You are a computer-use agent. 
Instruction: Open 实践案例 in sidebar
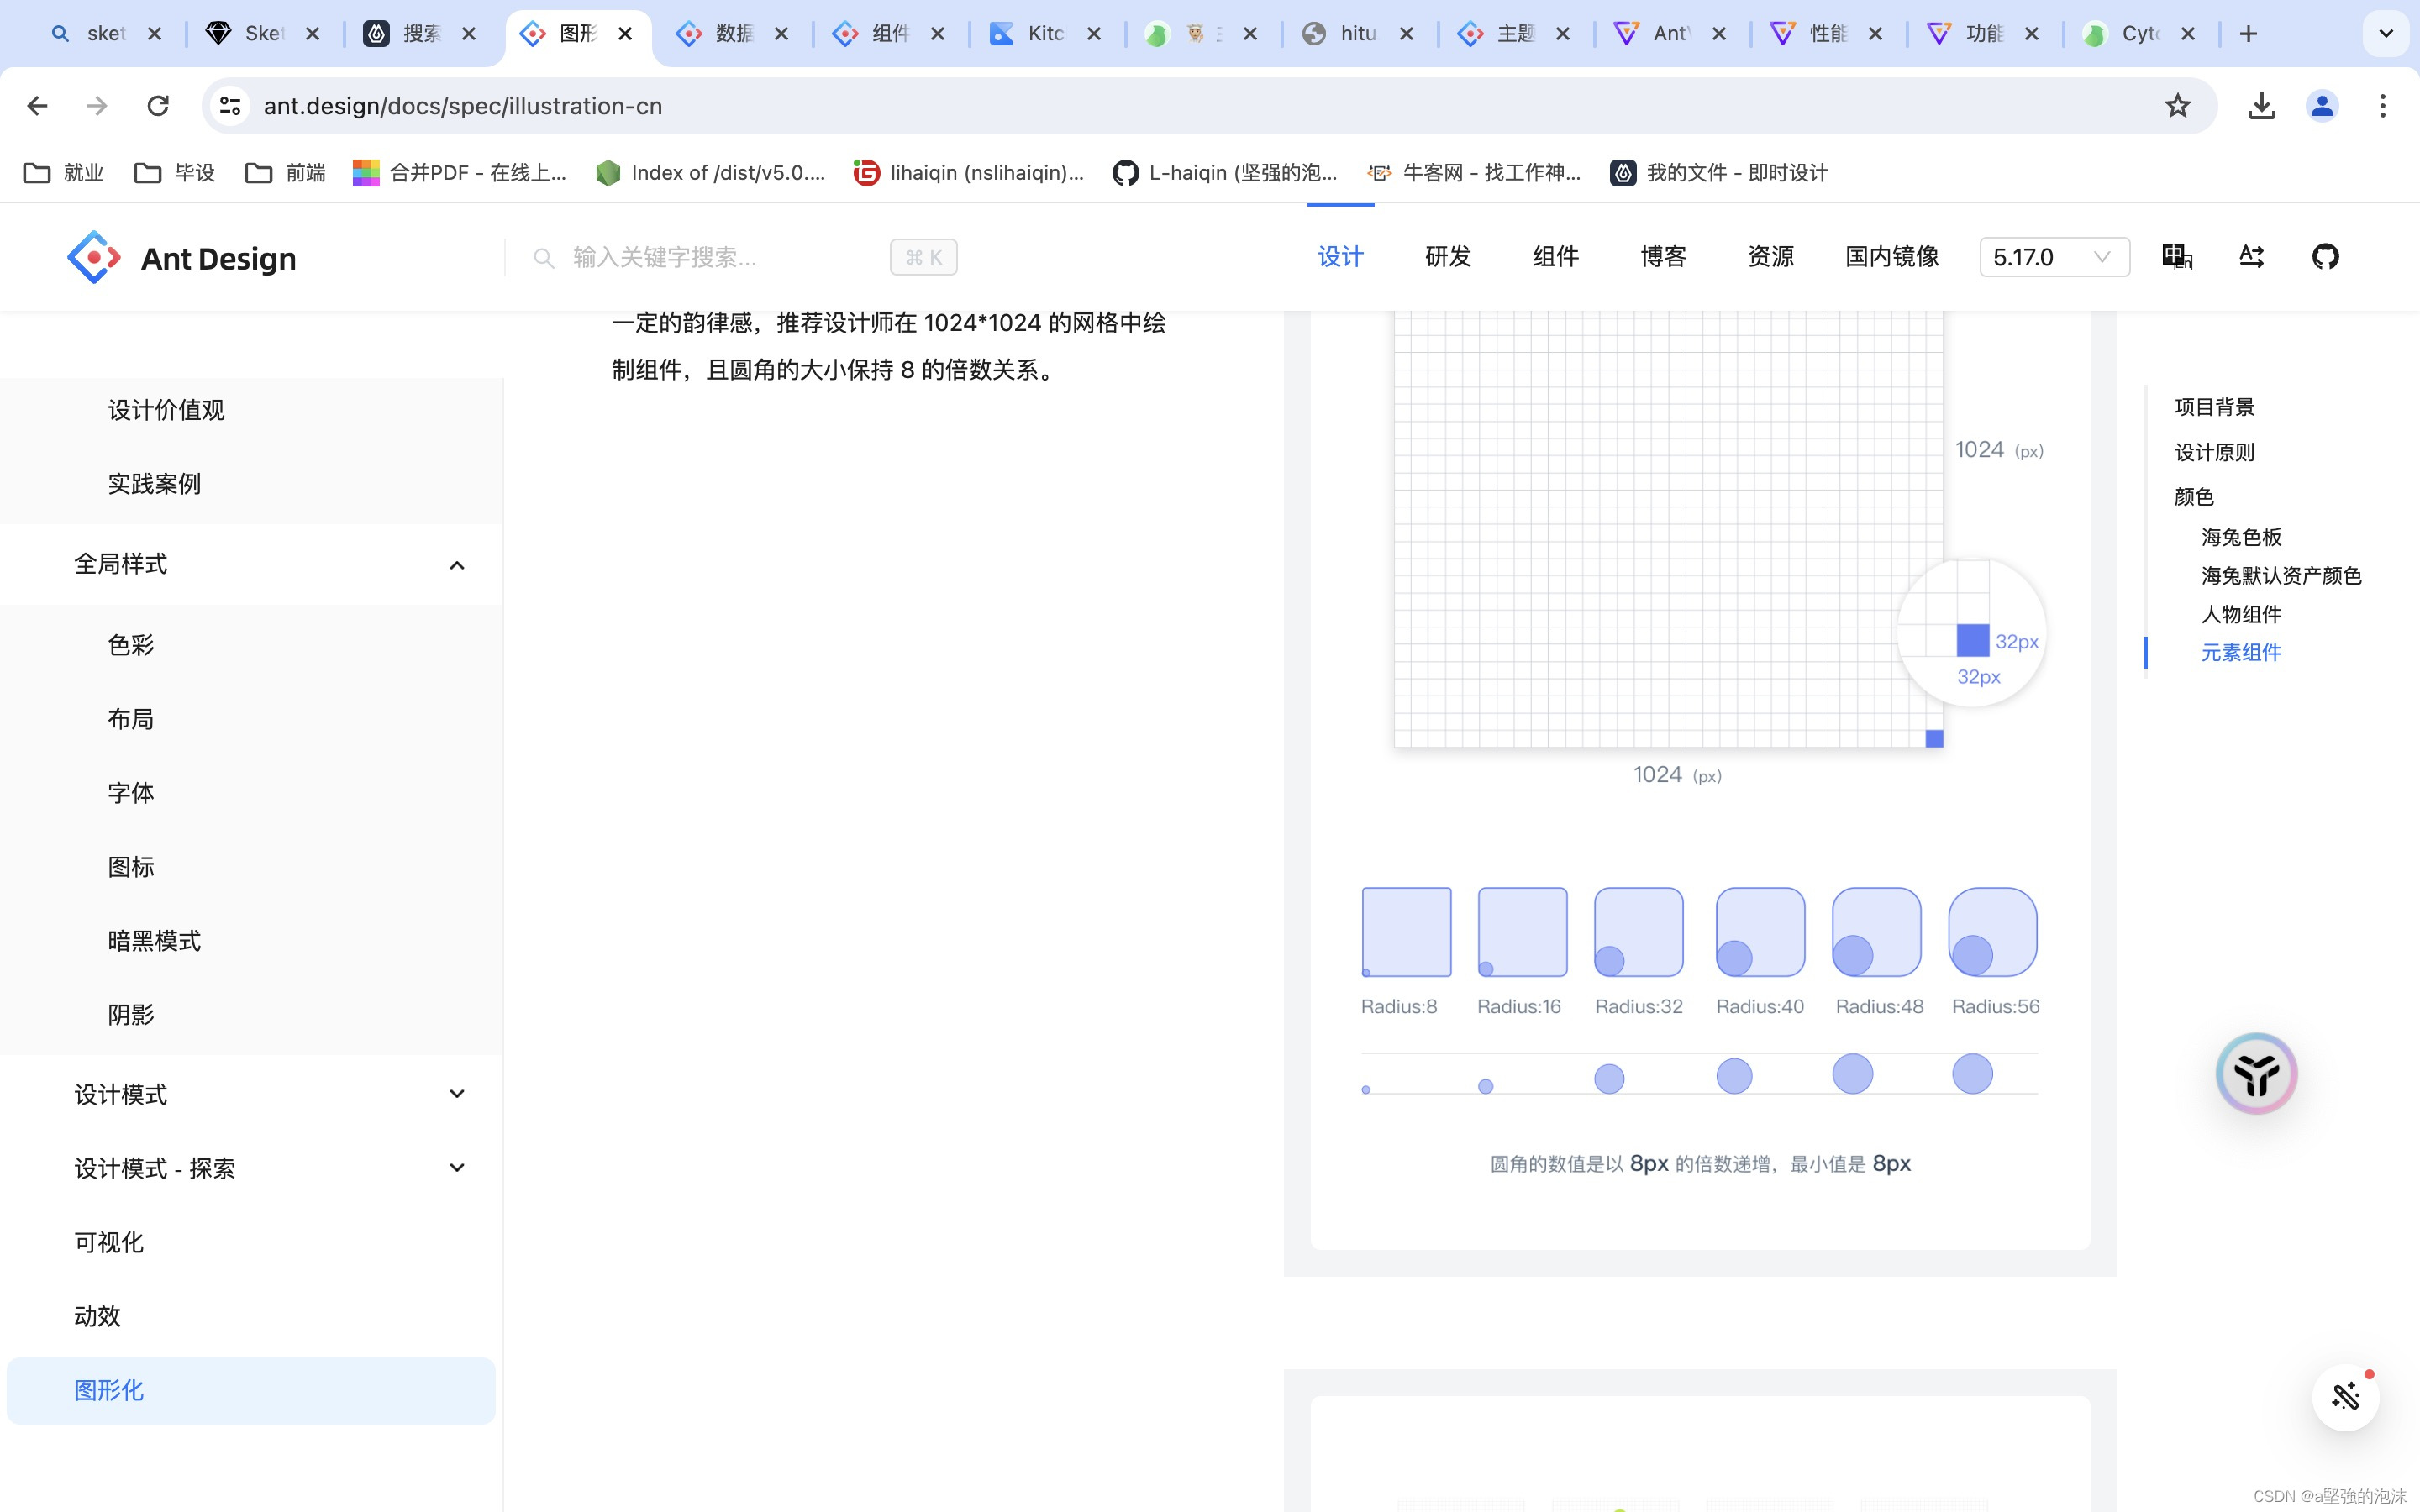[251, 484]
